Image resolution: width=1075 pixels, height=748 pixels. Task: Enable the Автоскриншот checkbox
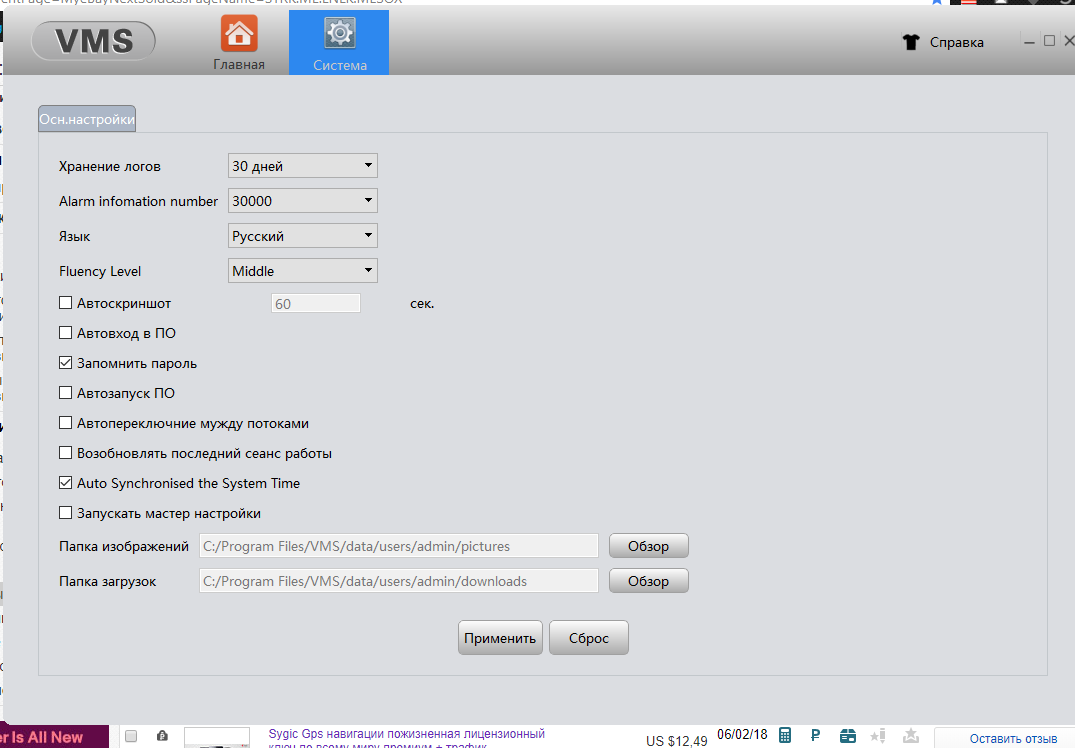(x=66, y=303)
